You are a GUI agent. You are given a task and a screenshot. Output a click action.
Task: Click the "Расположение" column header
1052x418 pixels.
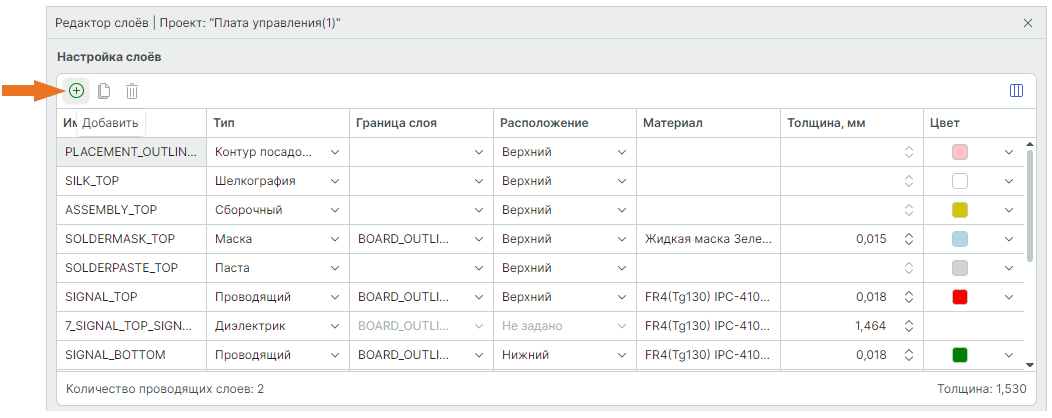pos(544,122)
